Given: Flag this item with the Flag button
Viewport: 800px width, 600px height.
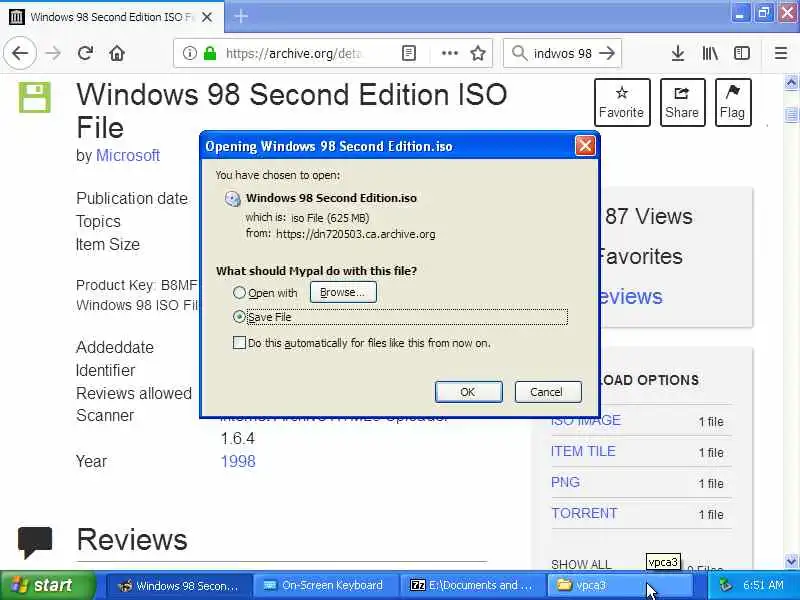Looking at the screenshot, I should coord(733,103).
